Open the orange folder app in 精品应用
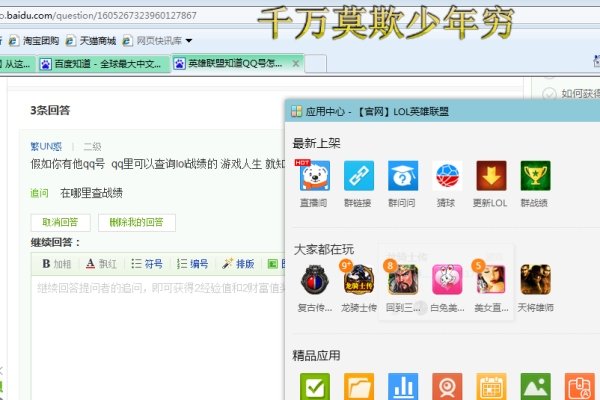 (359, 387)
